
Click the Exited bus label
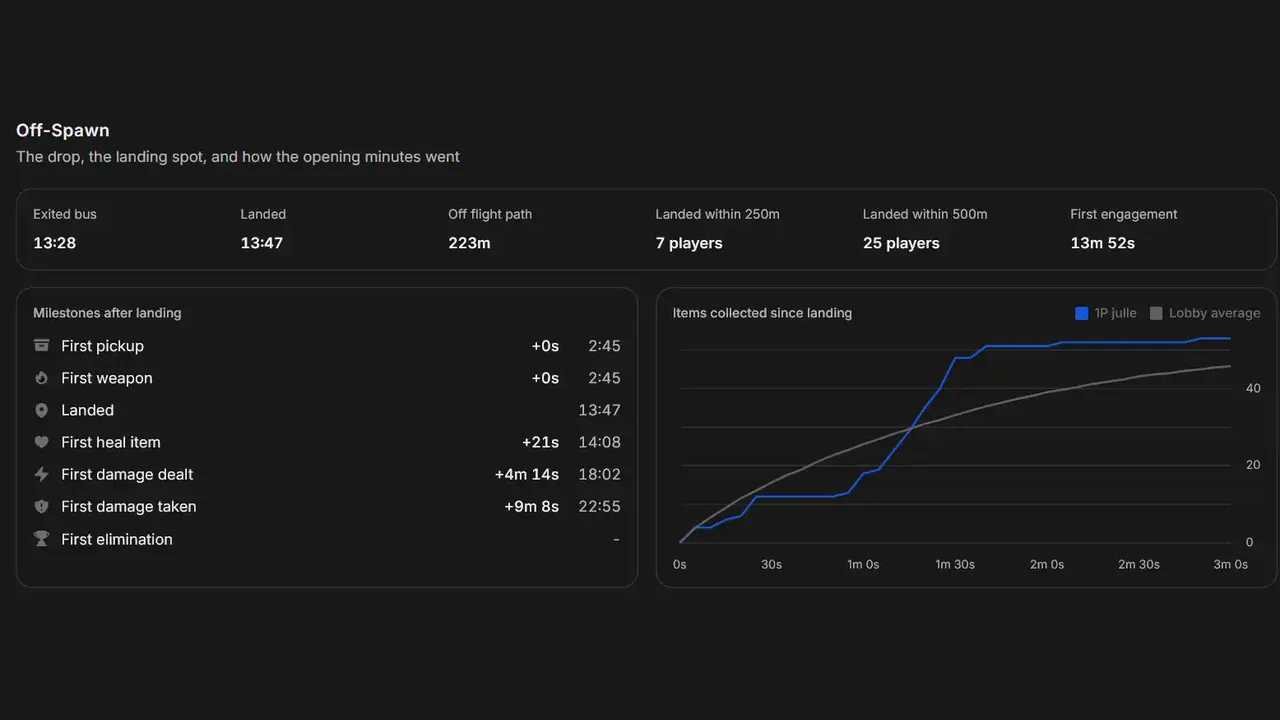[65, 214]
